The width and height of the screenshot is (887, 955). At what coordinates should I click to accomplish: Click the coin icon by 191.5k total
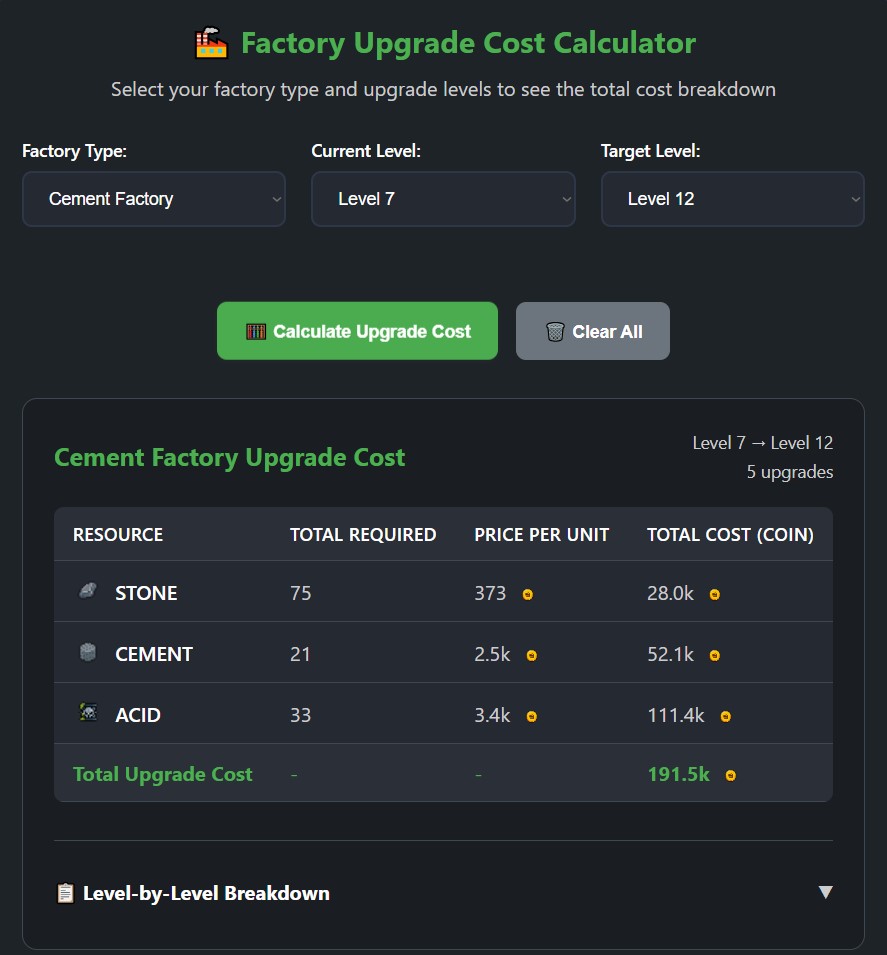[731, 775]
